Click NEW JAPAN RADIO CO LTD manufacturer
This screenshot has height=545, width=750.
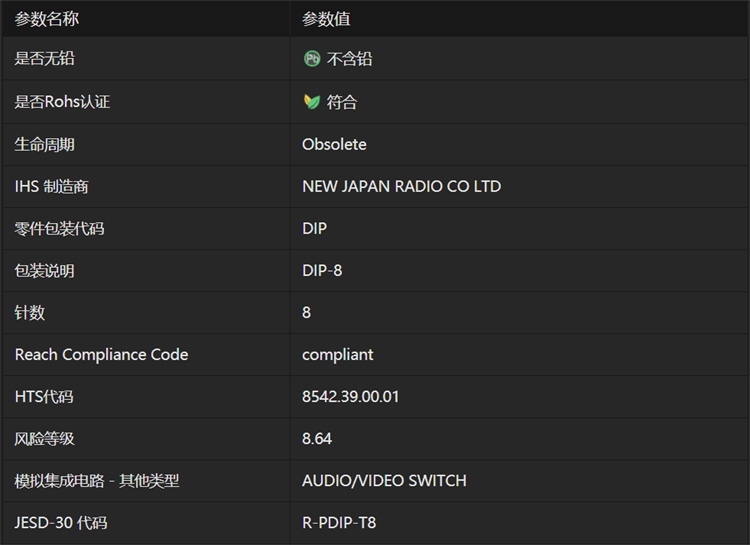click(x=401, y=186)
